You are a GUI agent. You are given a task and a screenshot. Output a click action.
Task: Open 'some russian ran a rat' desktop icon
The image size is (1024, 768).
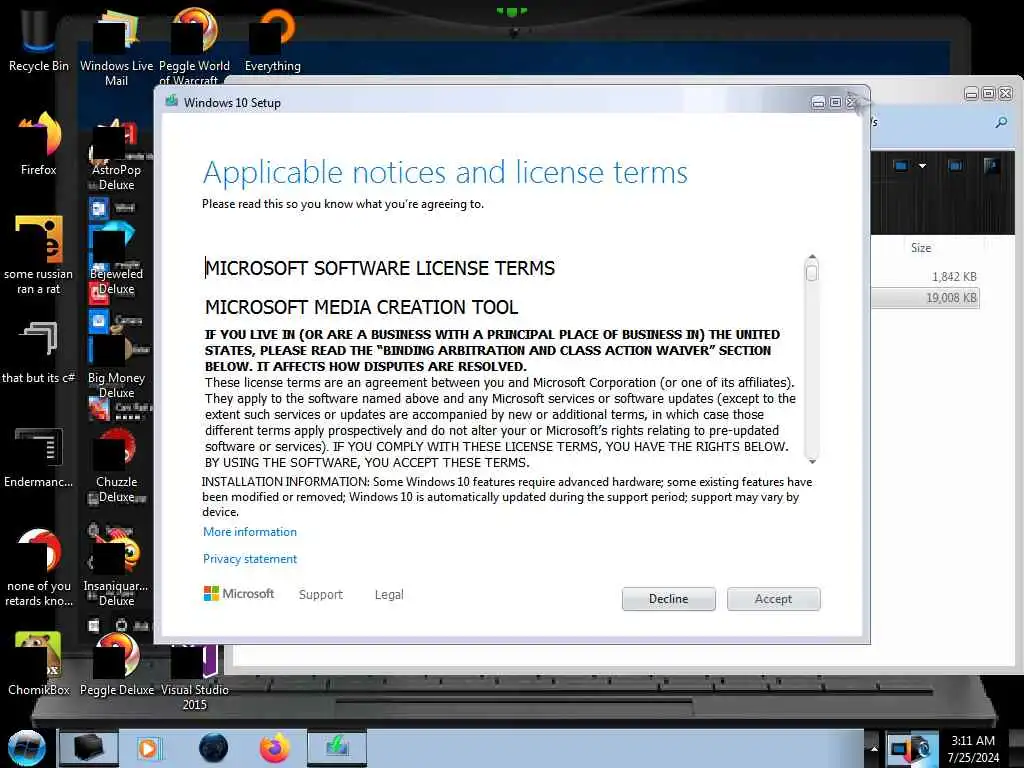(x=39, y=255)
